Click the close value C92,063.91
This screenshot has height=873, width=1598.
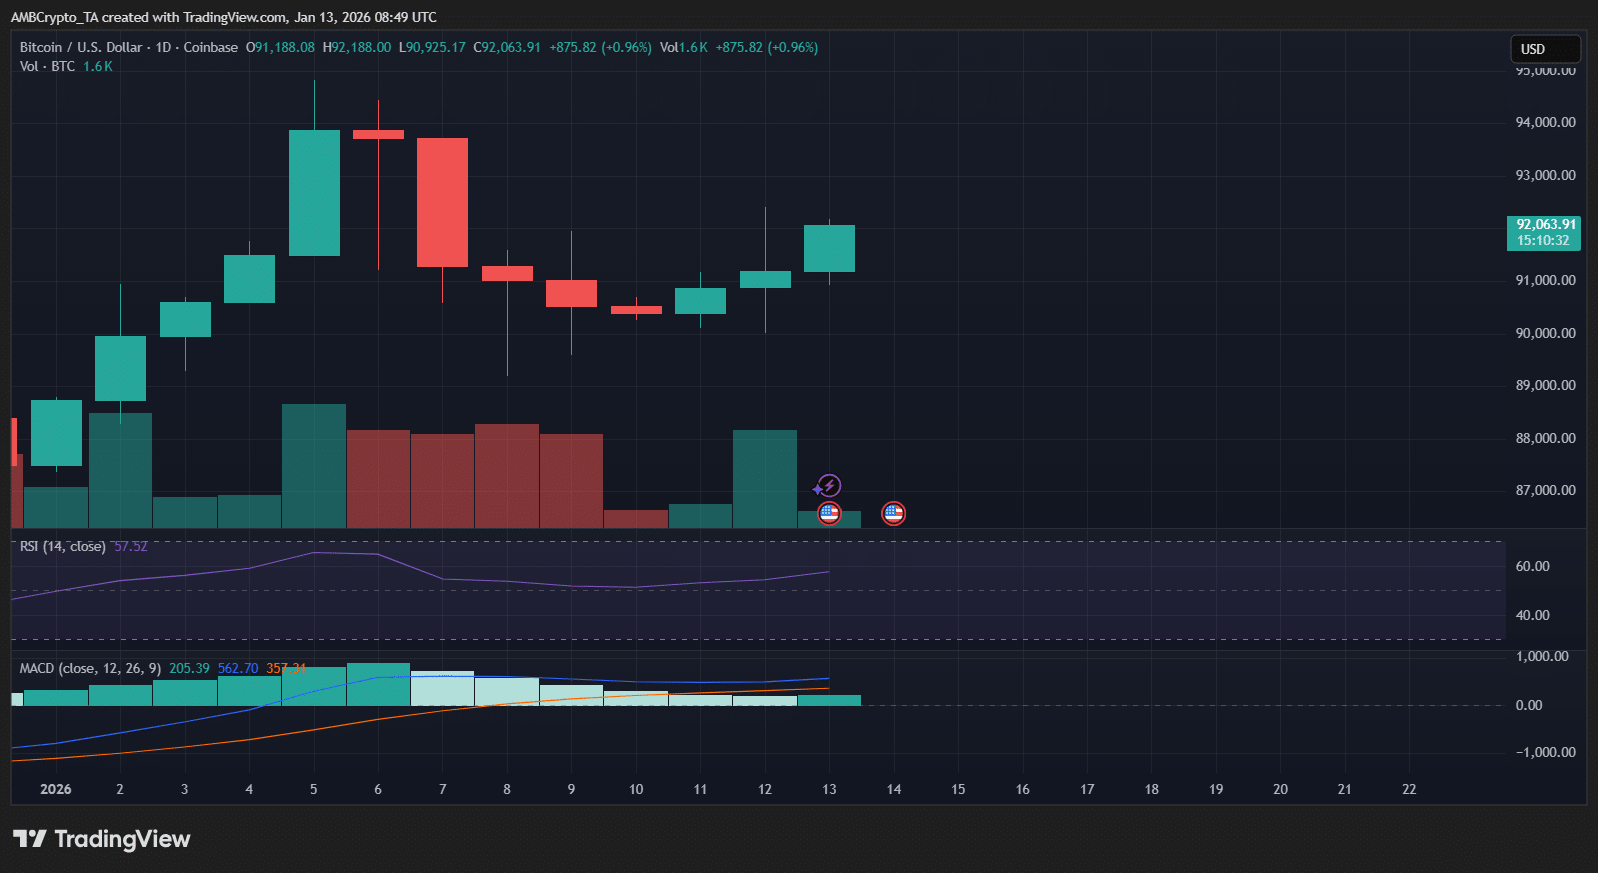pos(507,47)
